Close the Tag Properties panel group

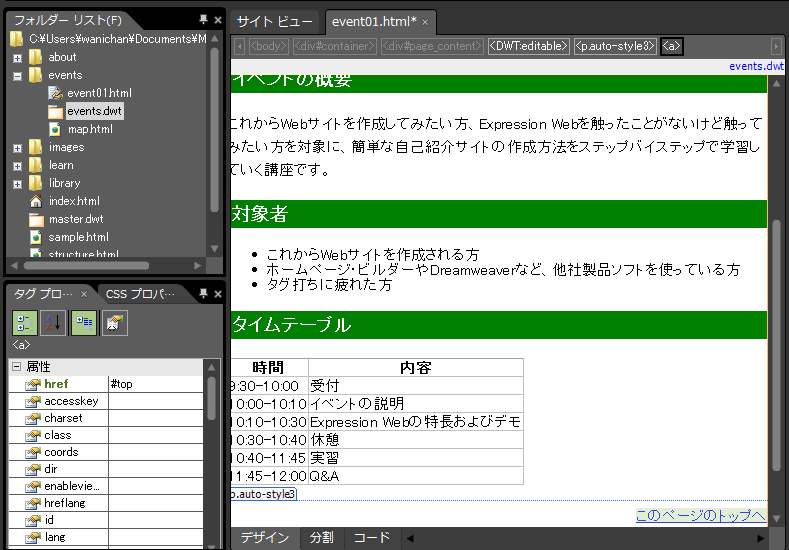pyautogui.click(x=218, y=294)
